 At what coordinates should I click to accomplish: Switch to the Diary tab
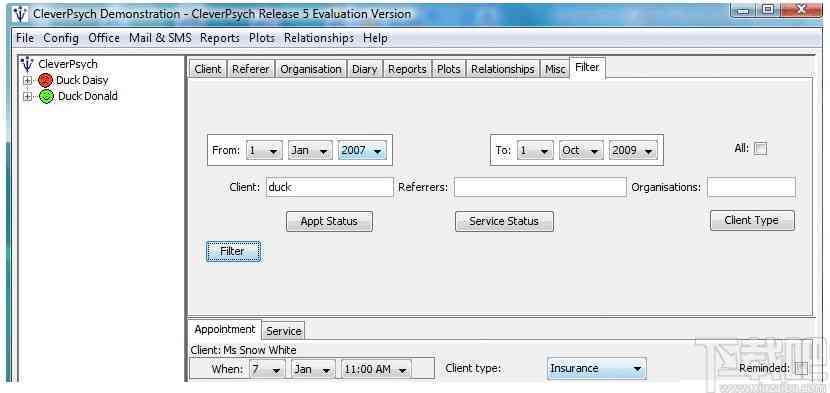(x=365, y=69)
